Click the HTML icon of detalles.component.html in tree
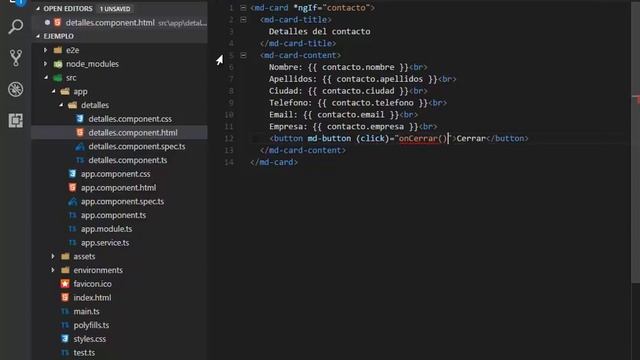 point(80,133)
